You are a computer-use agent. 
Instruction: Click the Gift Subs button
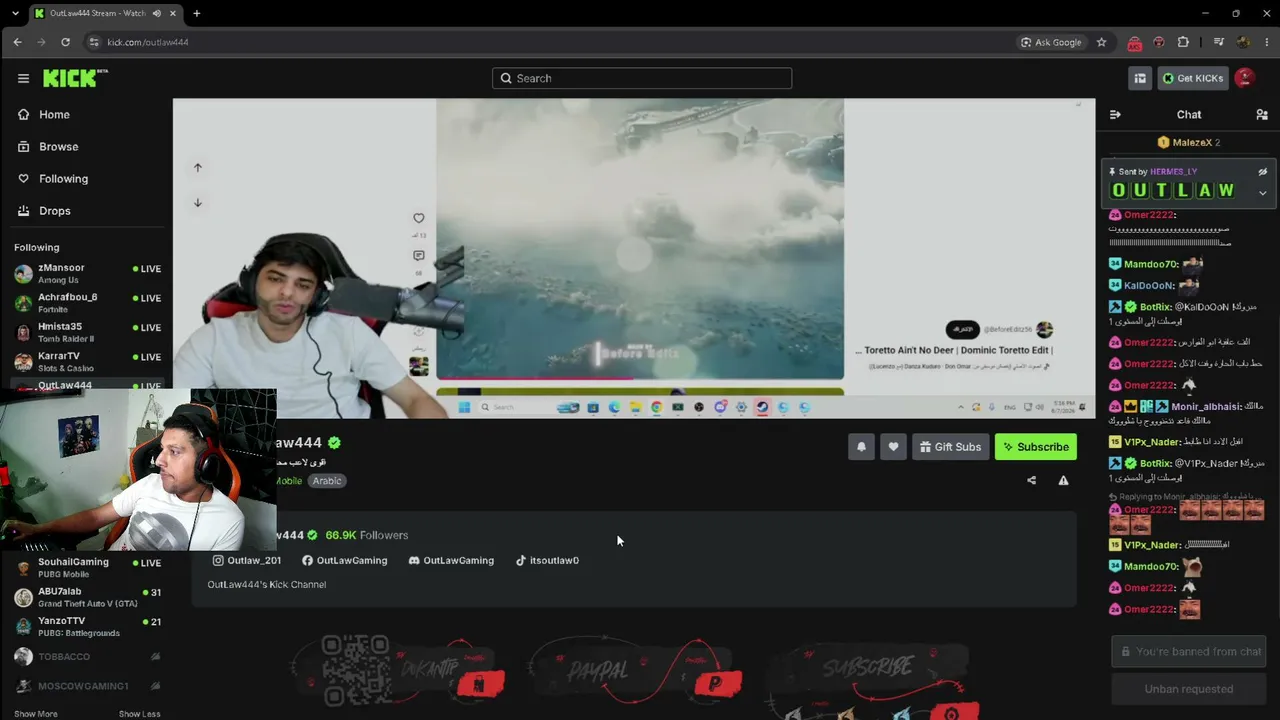click(x=951, y=447)
